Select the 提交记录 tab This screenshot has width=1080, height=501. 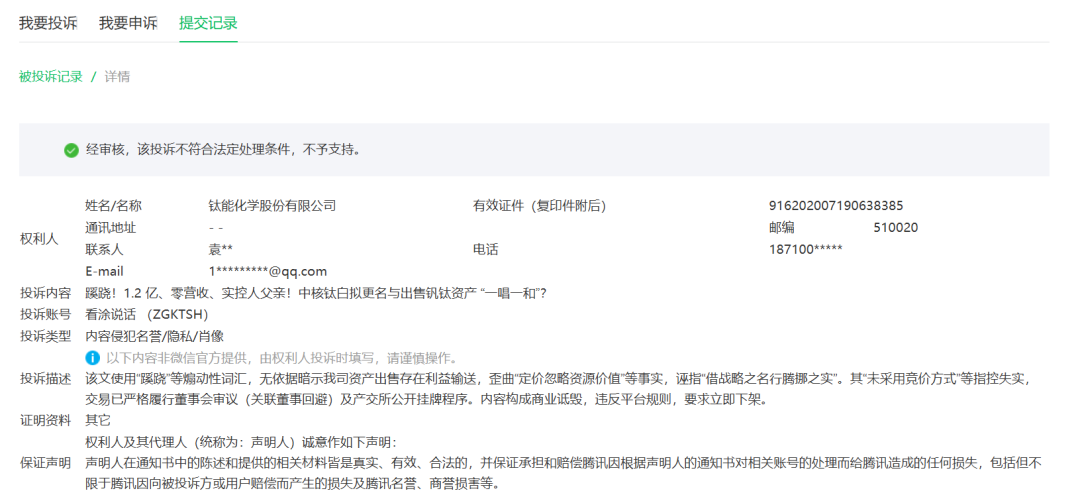[x=208, y=23]
